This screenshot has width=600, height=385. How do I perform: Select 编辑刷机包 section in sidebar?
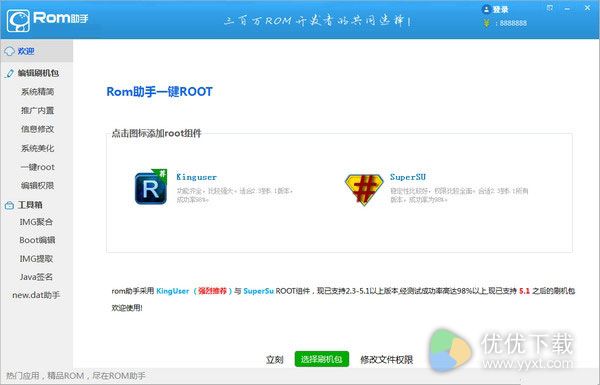[38, 73]
